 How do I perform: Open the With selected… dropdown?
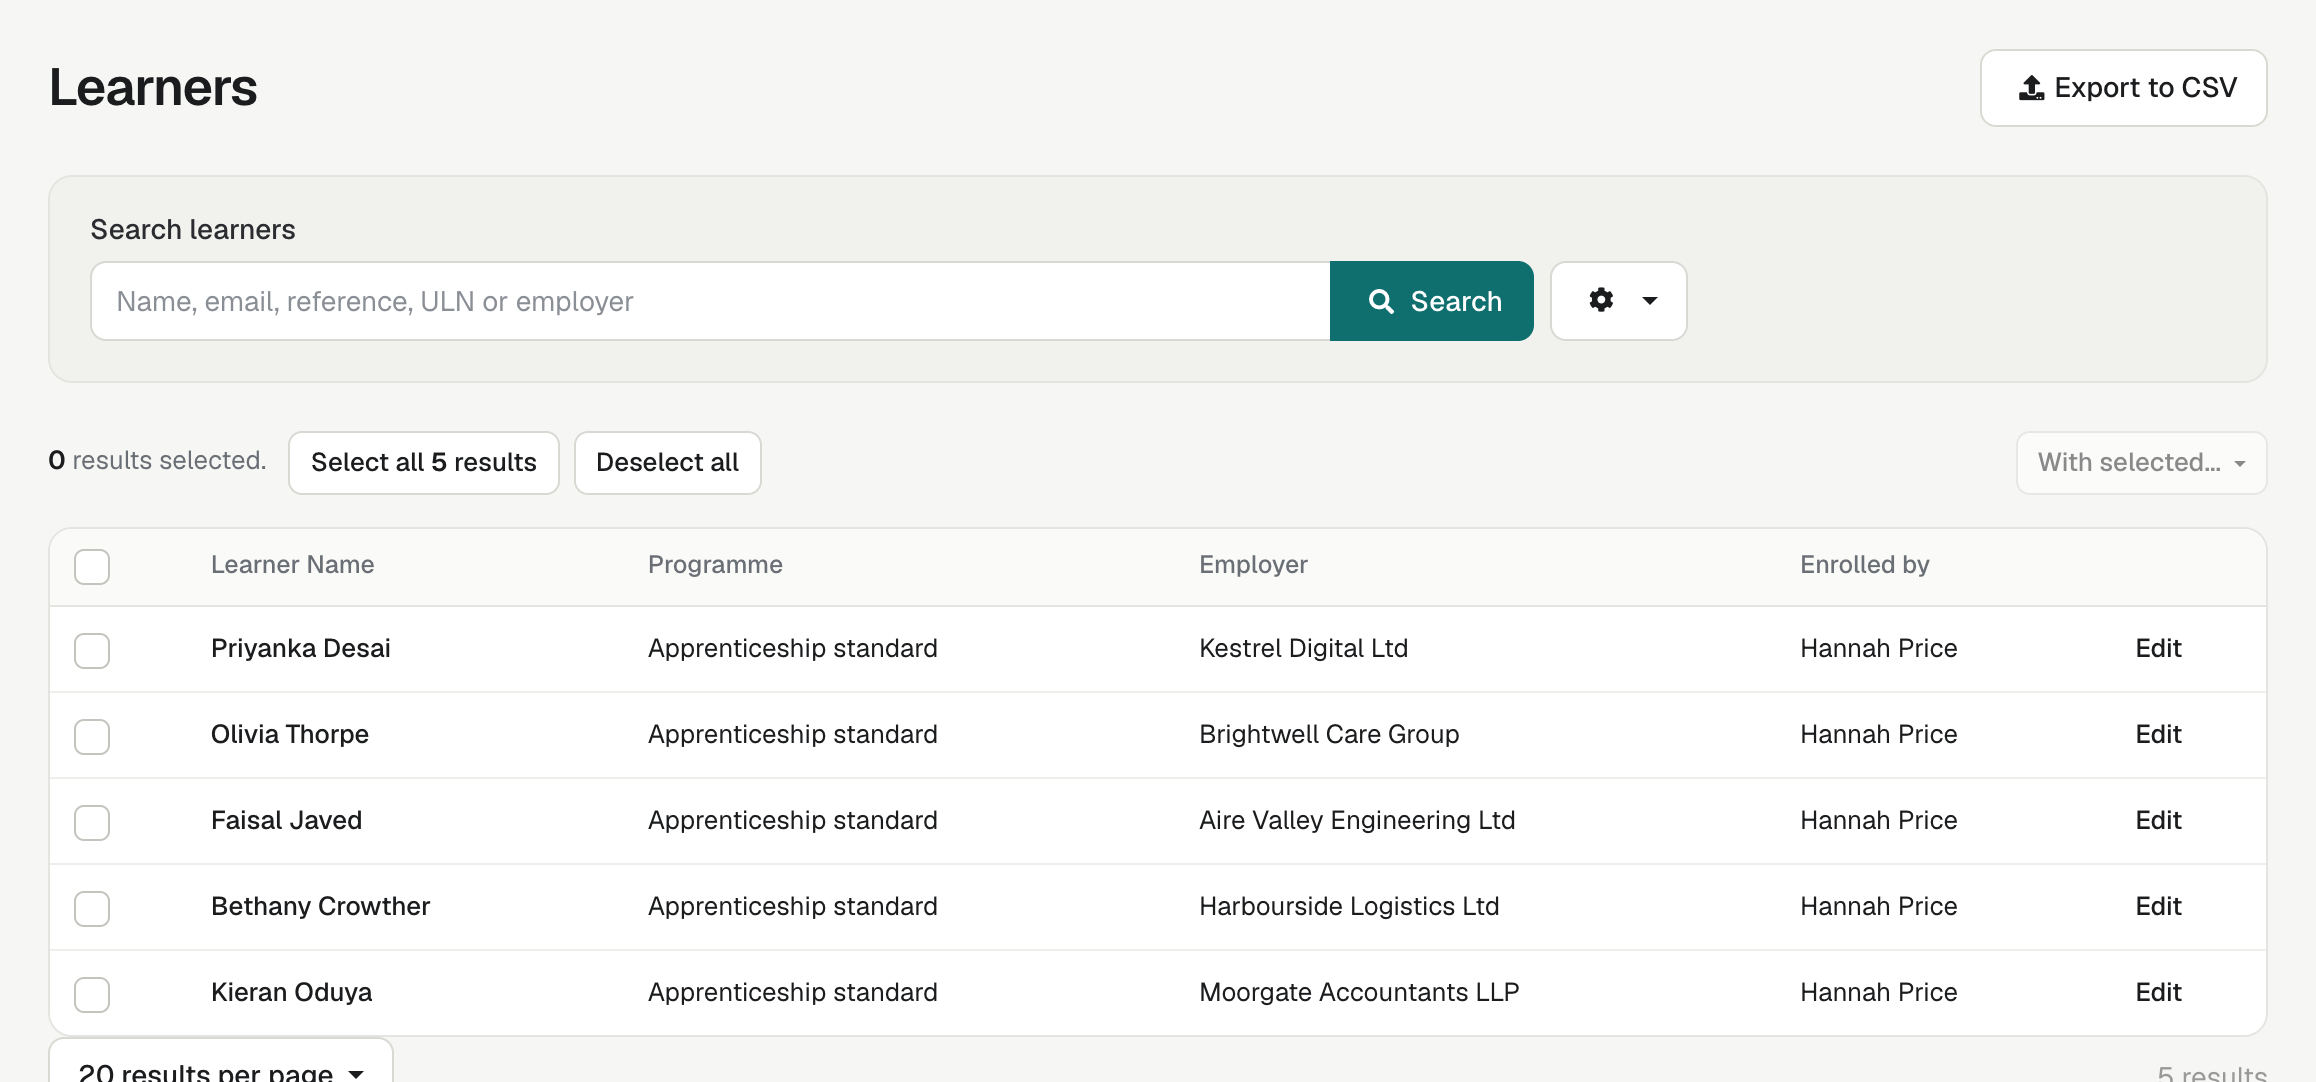pos(2141,463)
